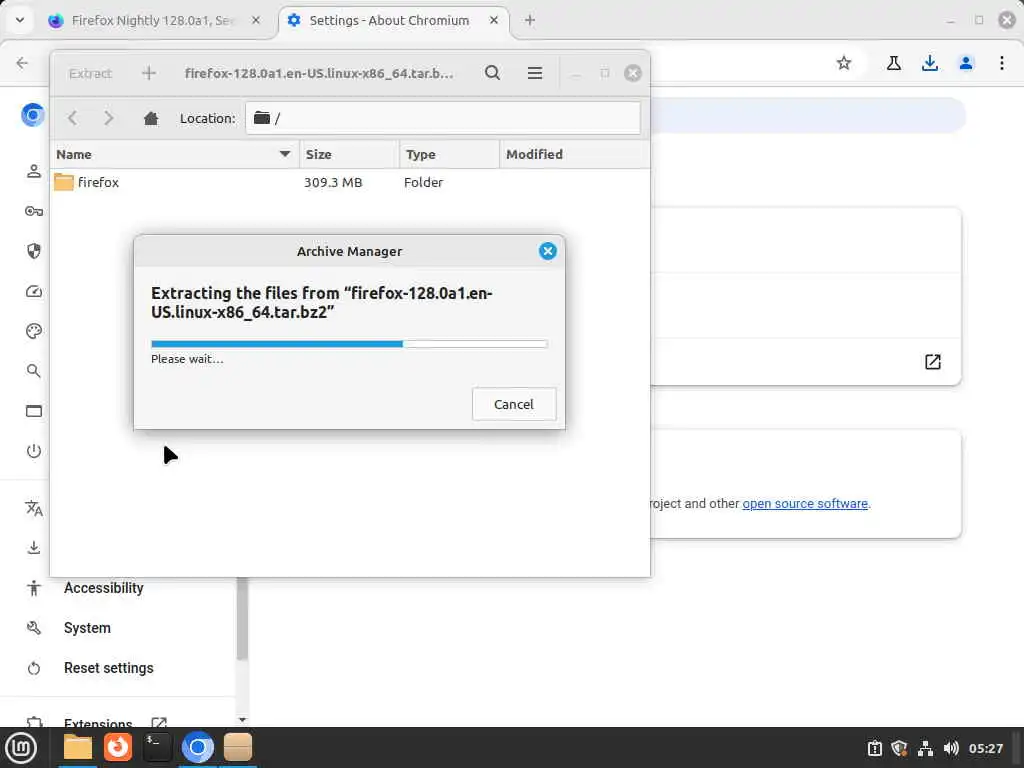Image resolution: width=1024 pixels, height=768 pixels.
Task: Add files with the plus button
Action: [149, 73]
